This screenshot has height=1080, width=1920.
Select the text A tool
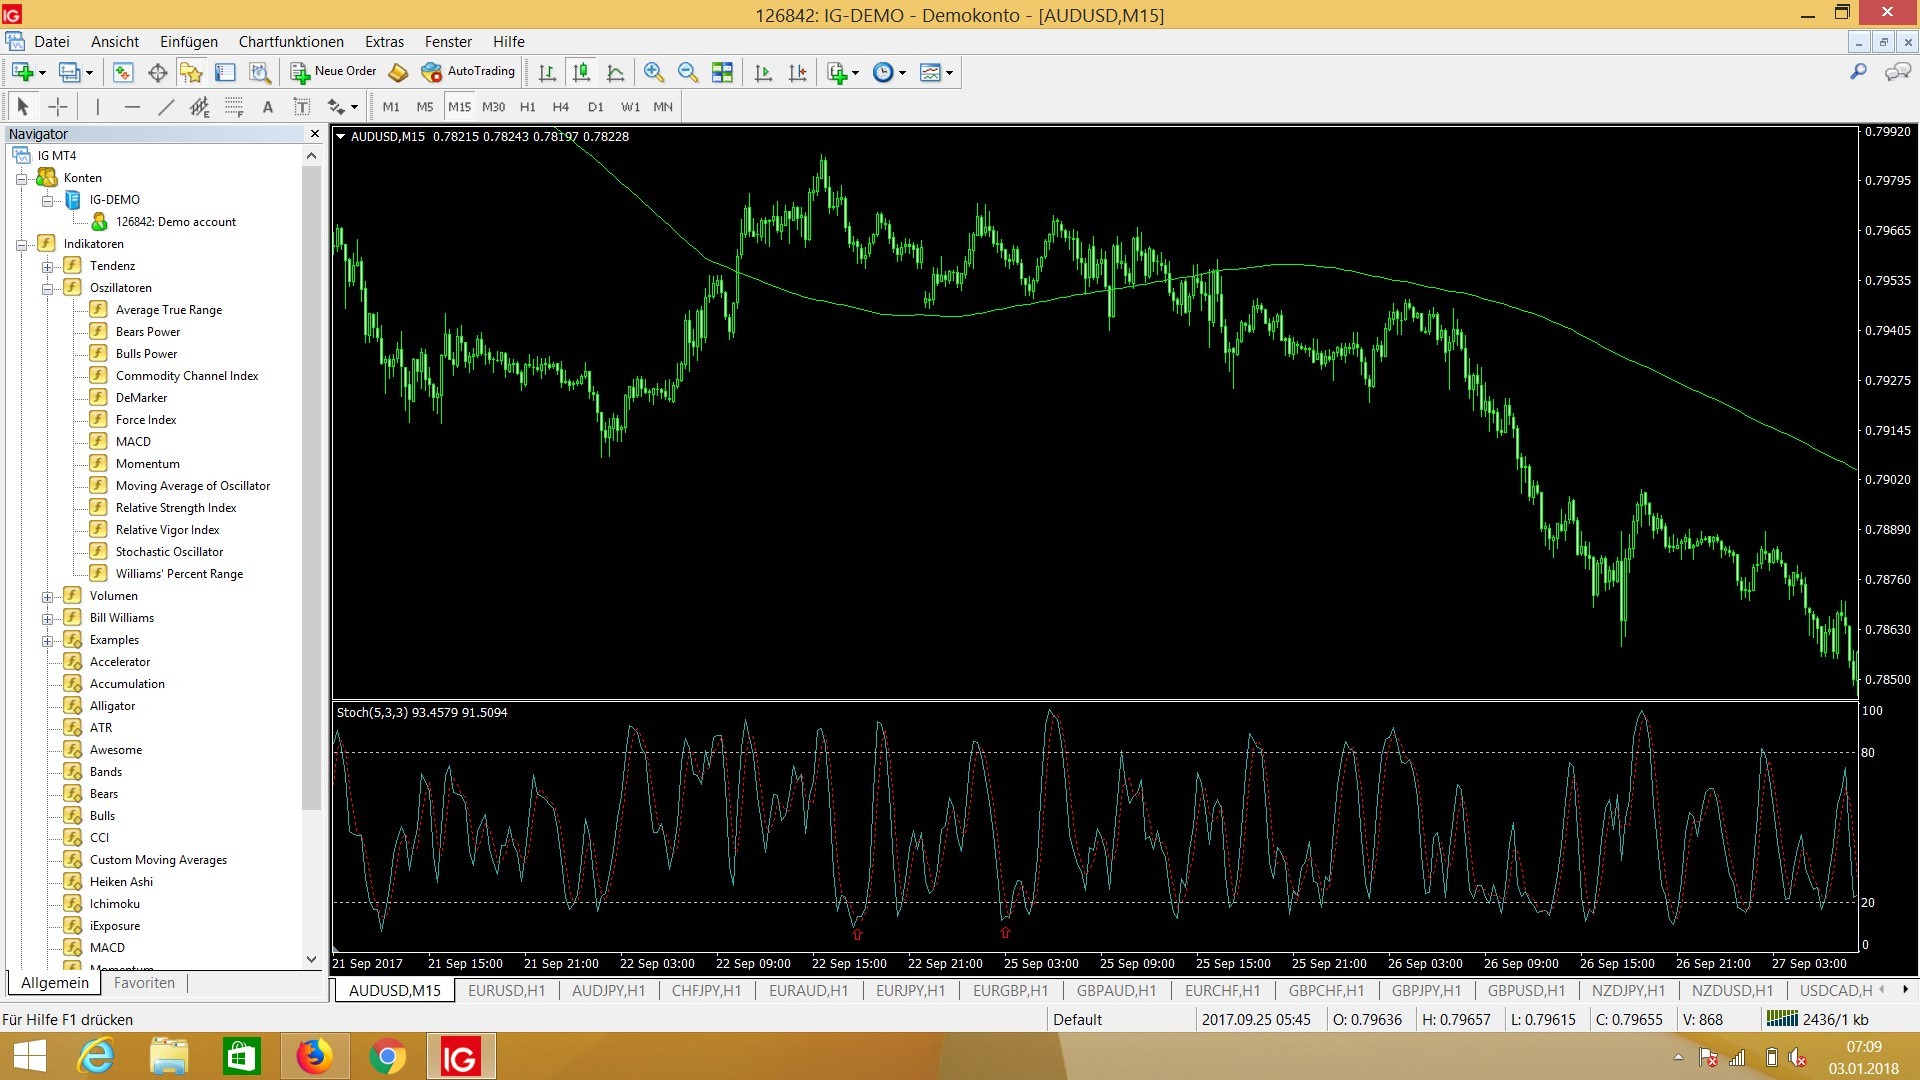coord(267,106)
